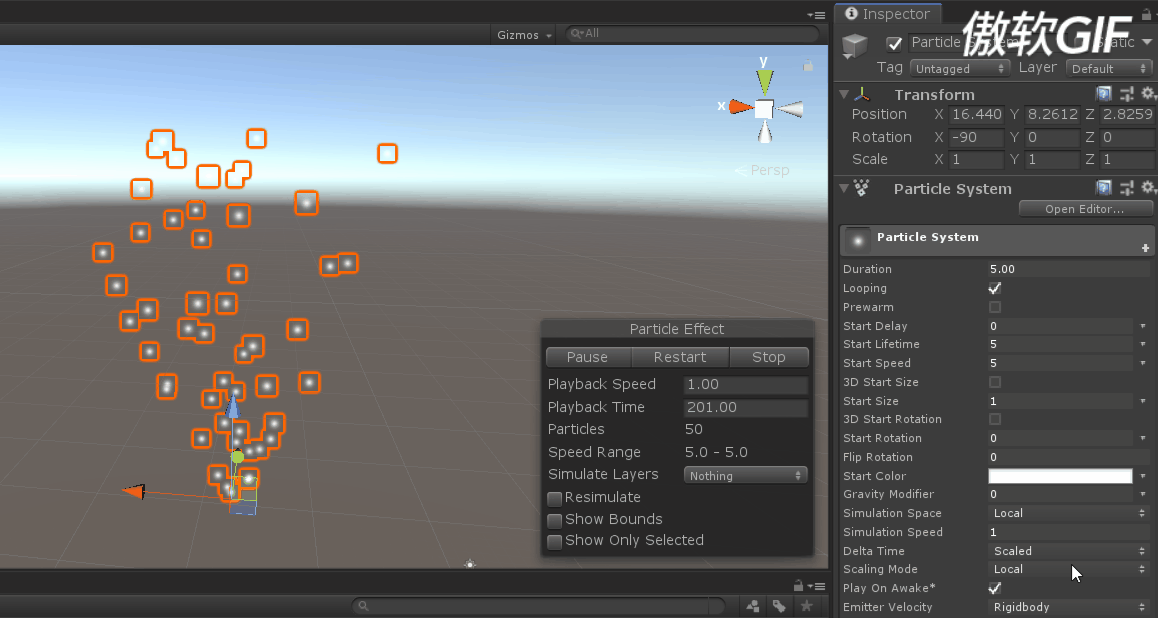This screenshot has height=618, width=1158.
Task: Enable the Resimulate checkbox
Action: click(x=555, y=498)
